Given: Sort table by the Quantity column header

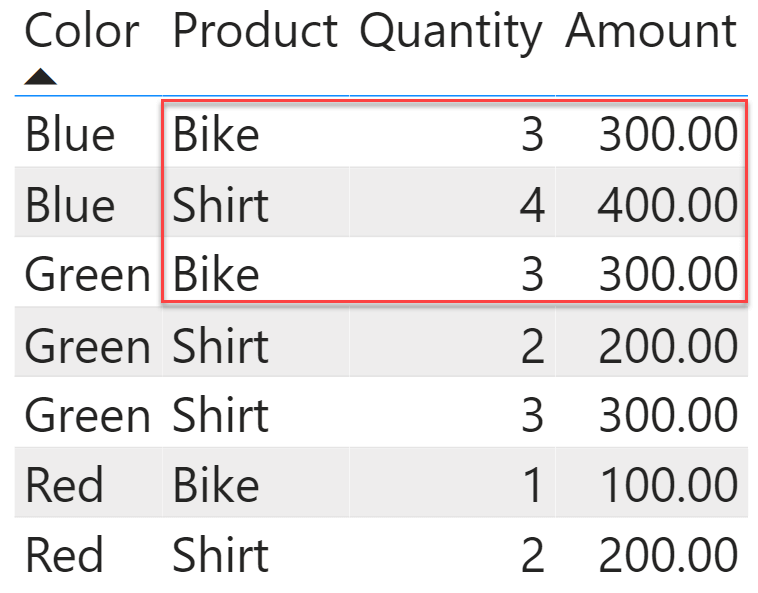Looking at the screenshot, I should click(x=451, y=34).
